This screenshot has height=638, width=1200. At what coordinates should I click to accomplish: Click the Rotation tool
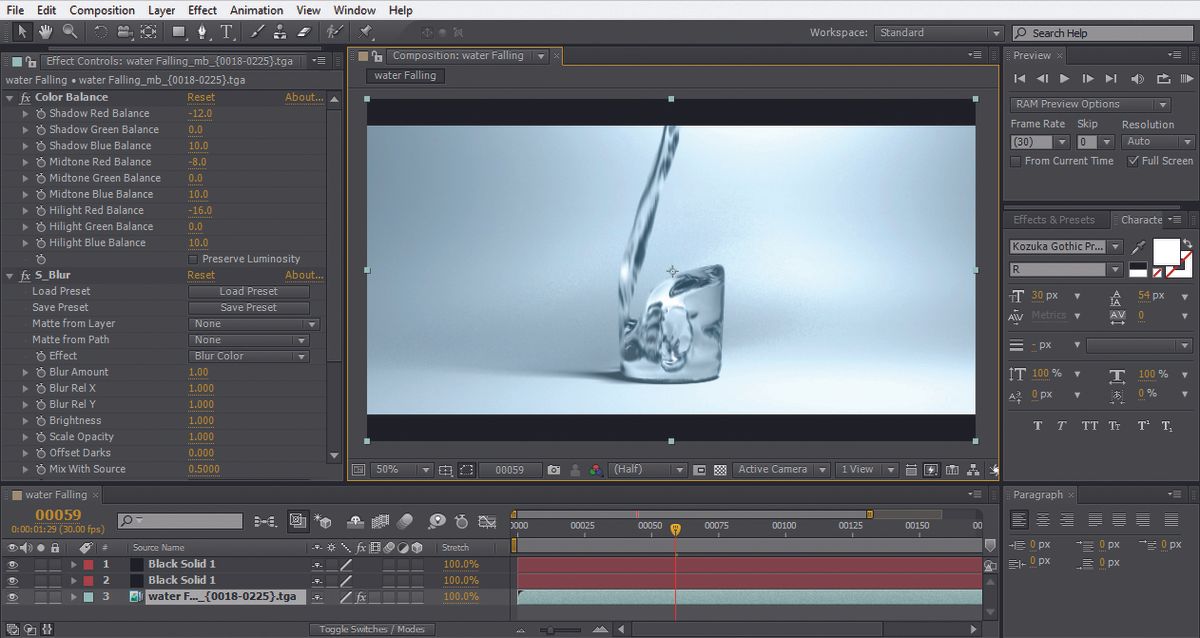[x=100, y=32]
